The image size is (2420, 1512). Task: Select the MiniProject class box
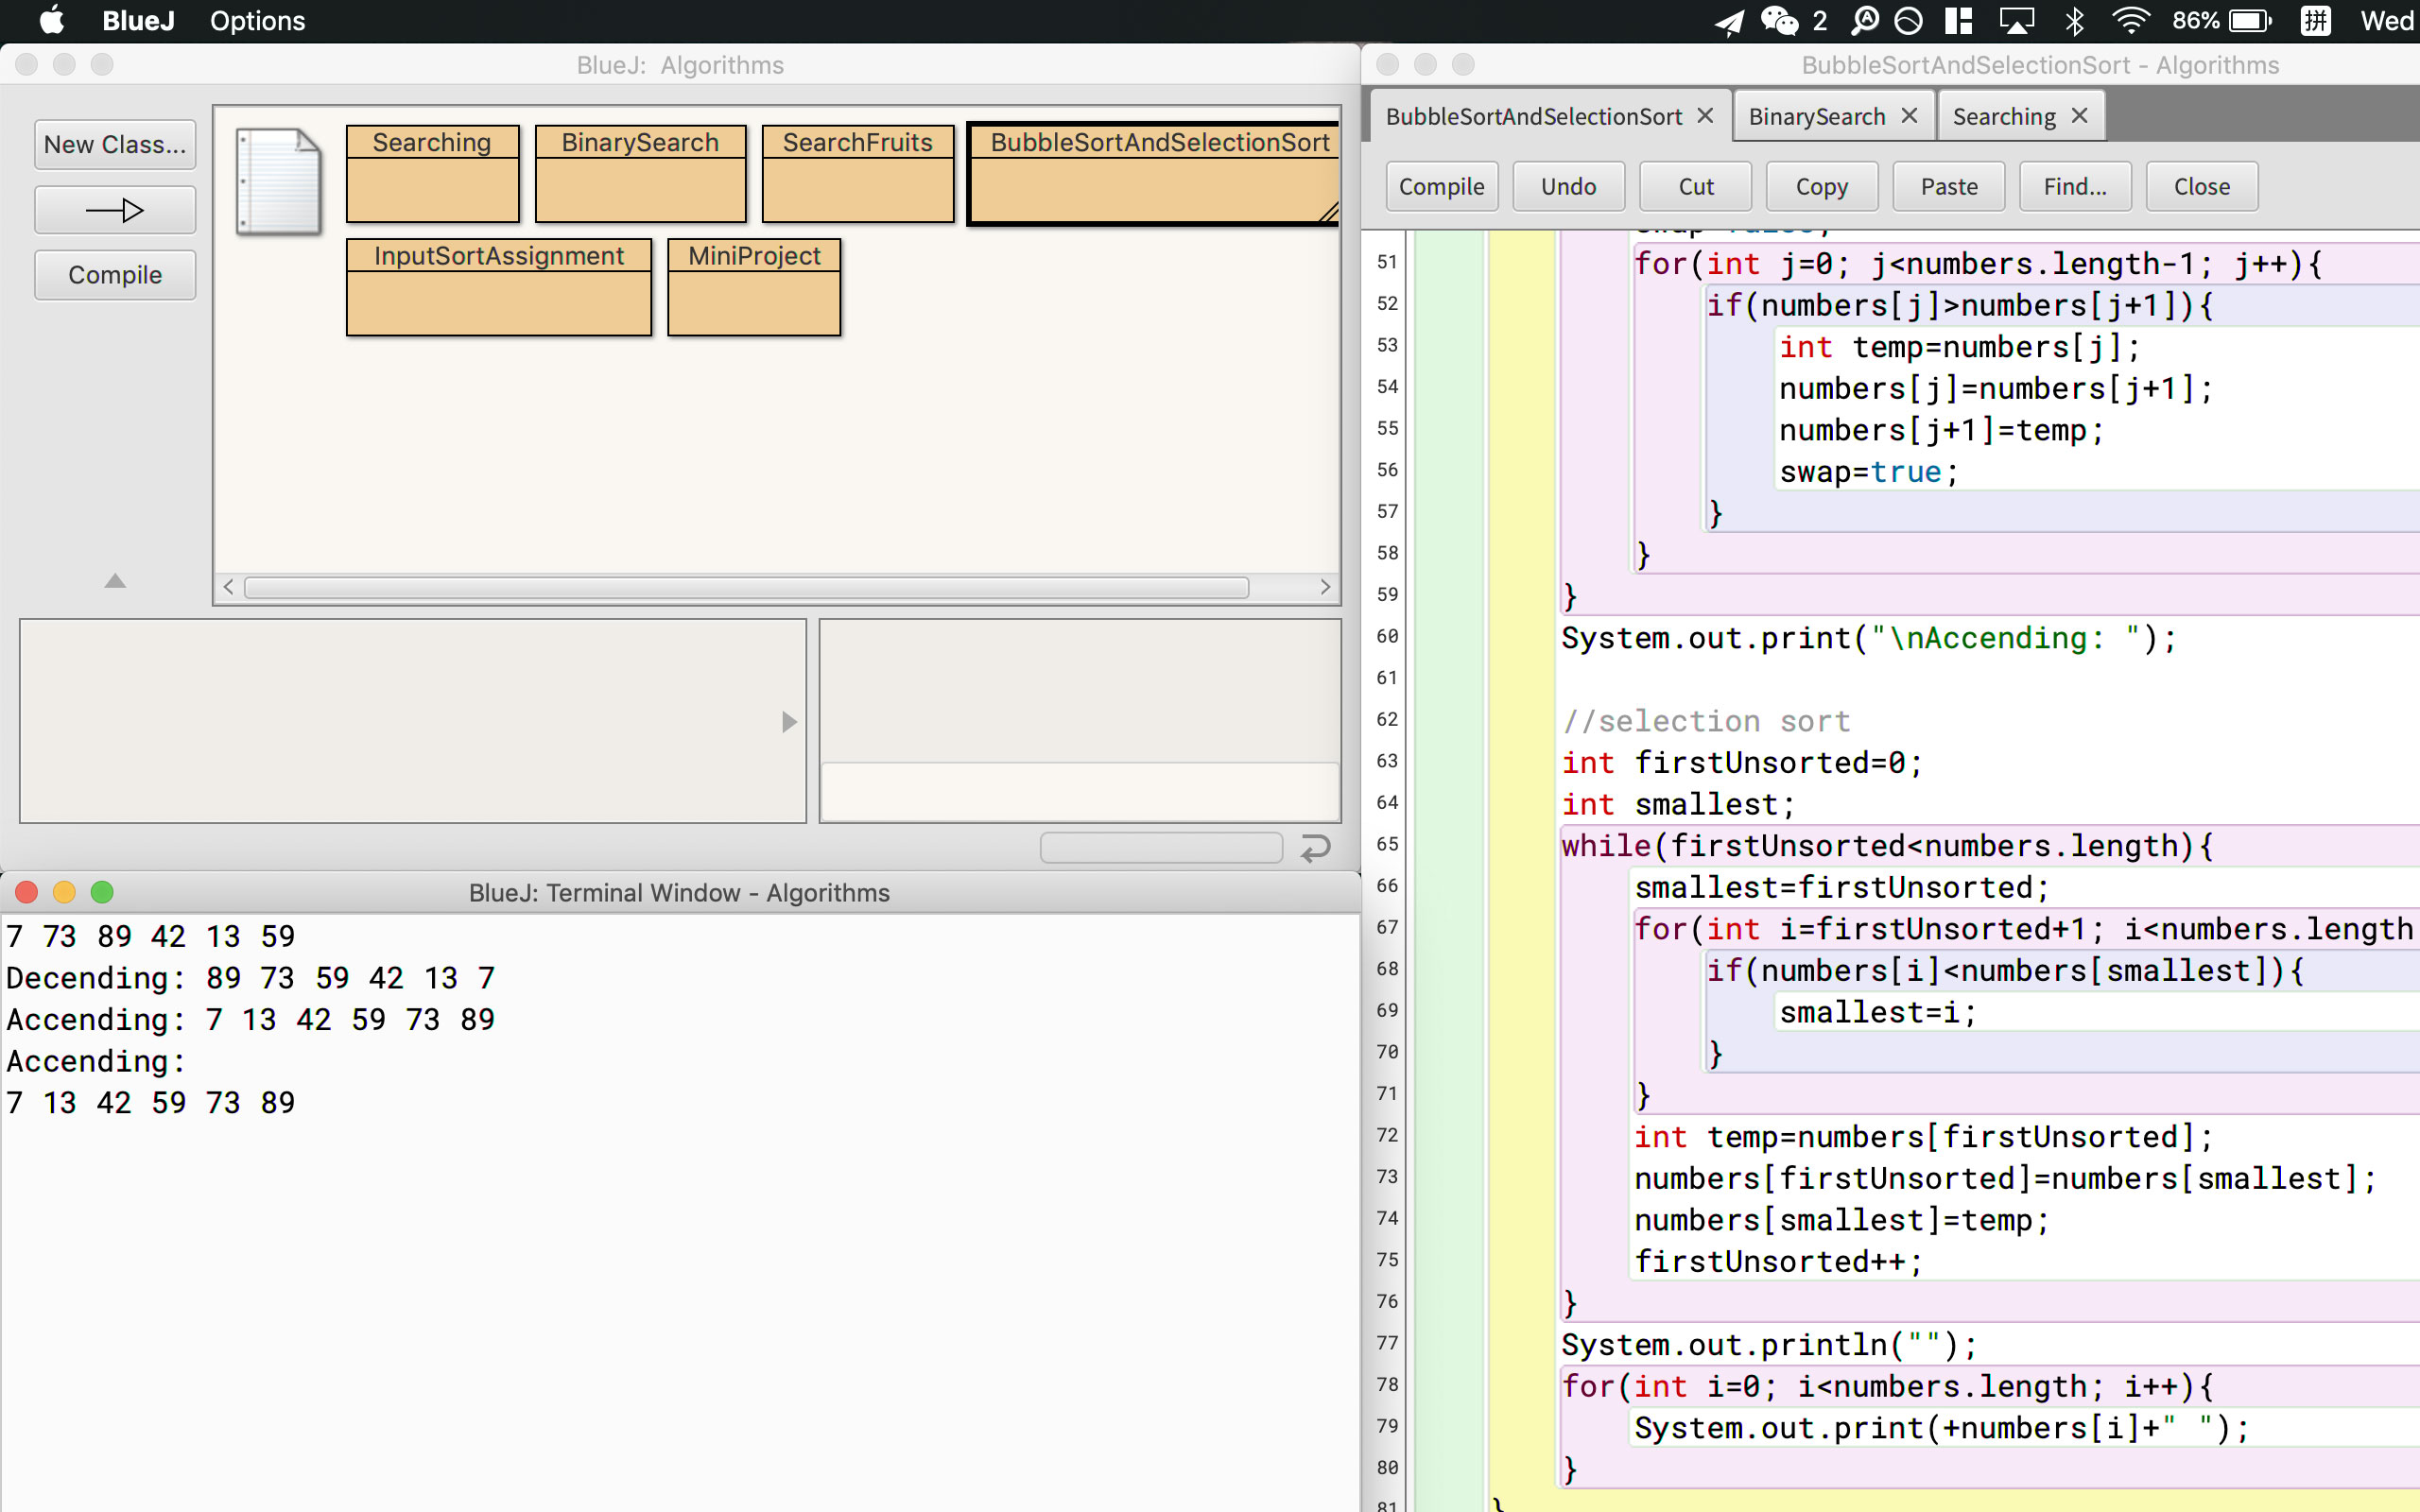(x=754, y=287)
